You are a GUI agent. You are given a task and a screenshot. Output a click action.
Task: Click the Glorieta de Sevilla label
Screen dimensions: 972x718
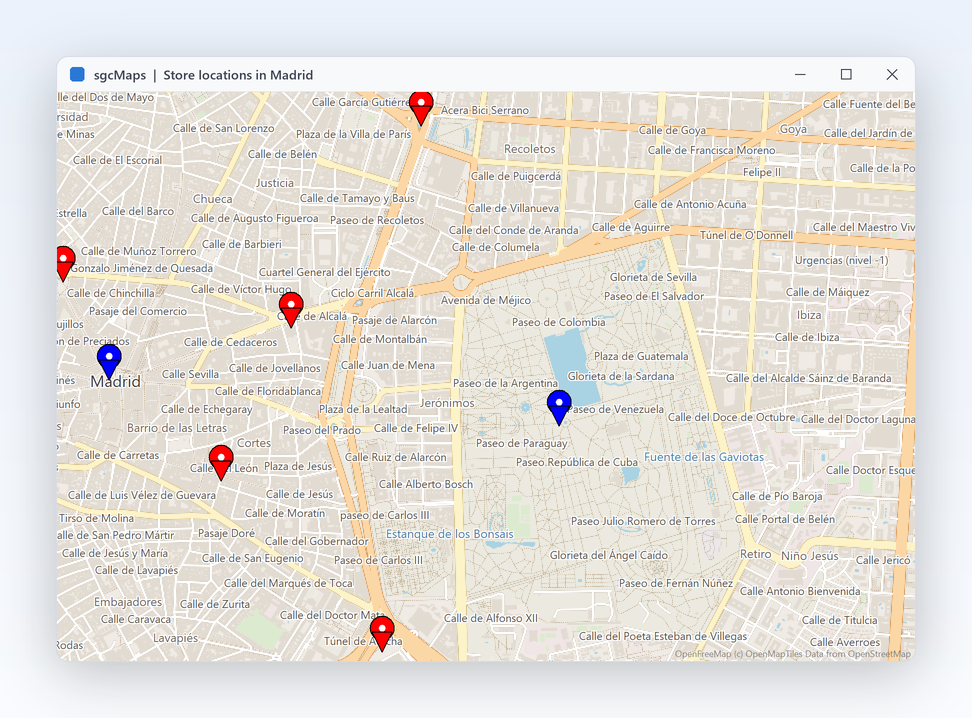653,277
